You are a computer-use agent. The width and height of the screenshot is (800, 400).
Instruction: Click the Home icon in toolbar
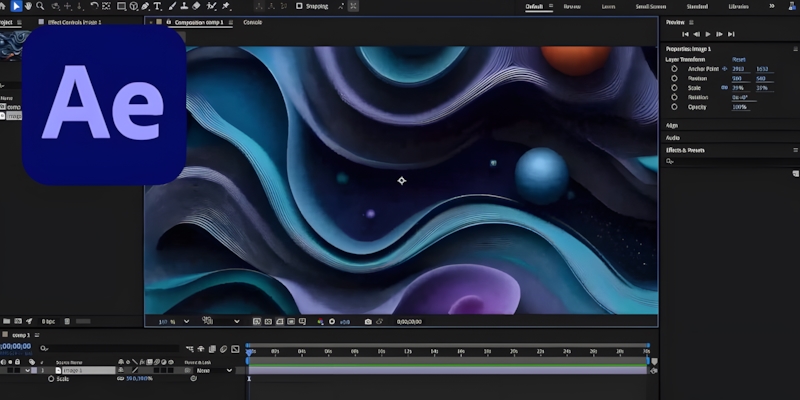(3, 6)
